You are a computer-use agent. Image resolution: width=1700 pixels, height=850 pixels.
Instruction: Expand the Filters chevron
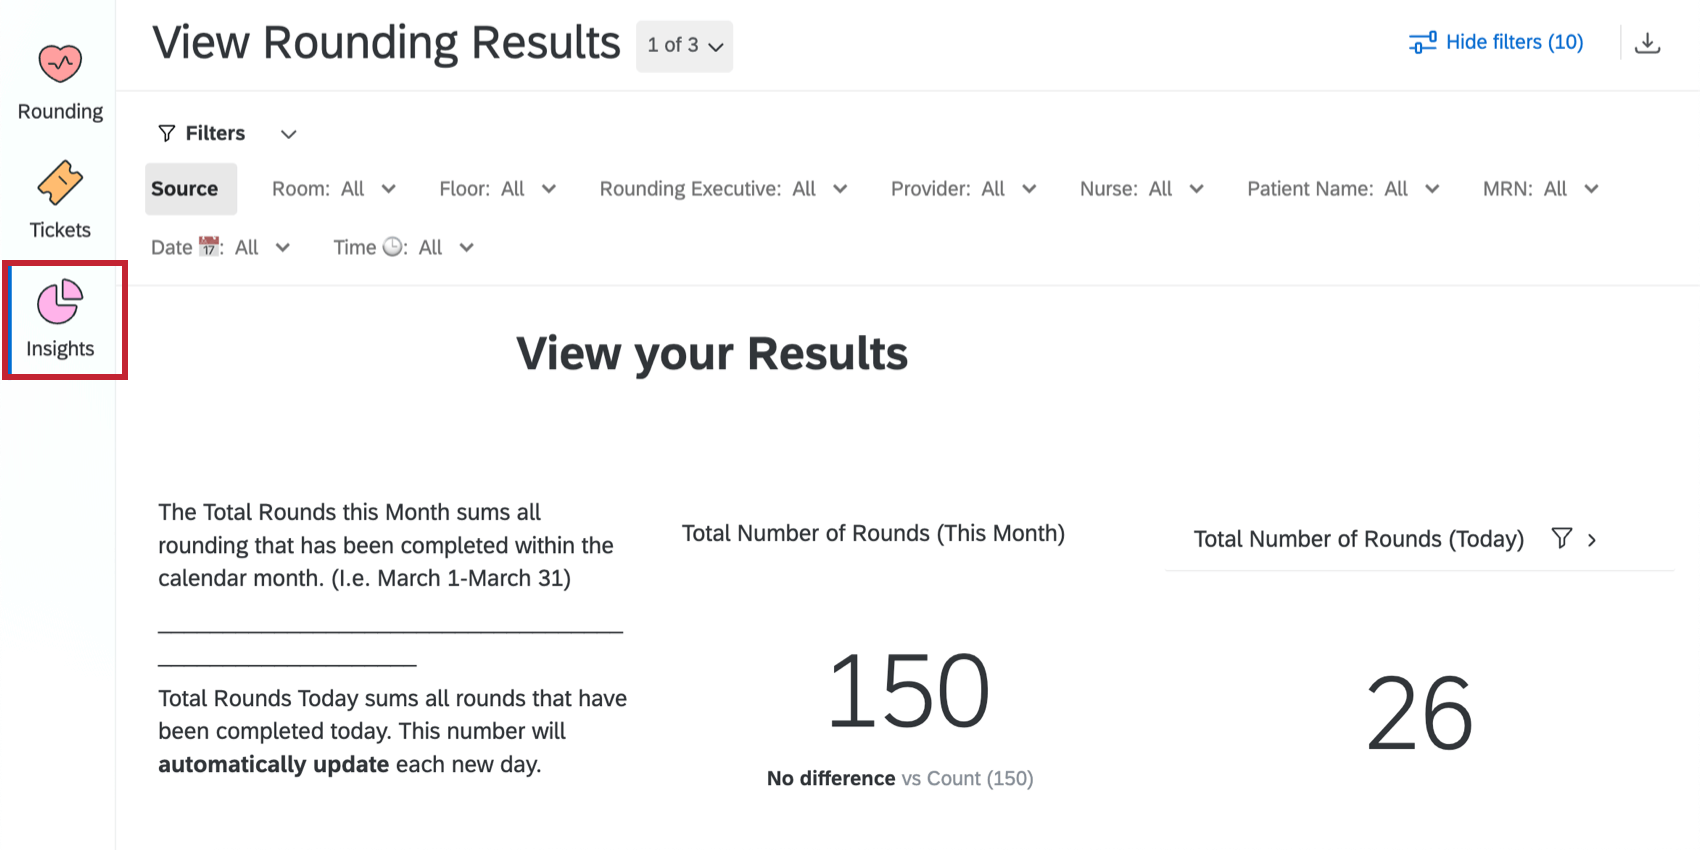(288, 134)
